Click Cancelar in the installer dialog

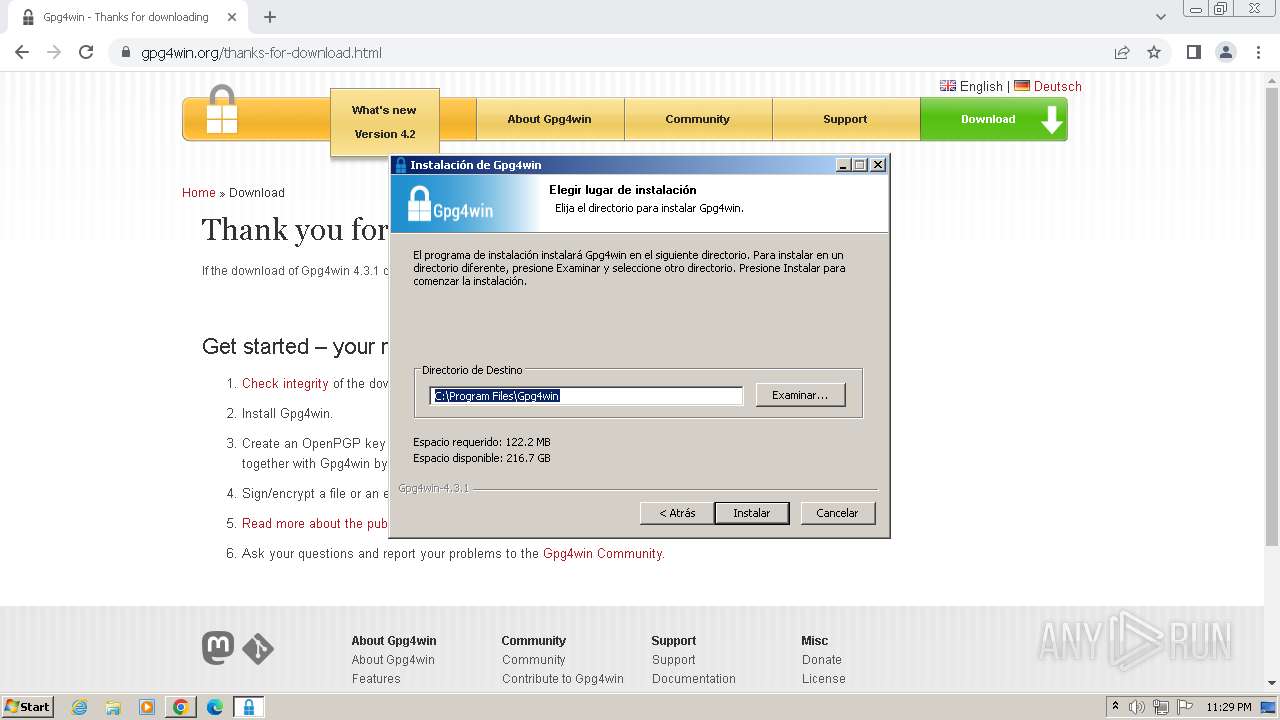click(x=837, y=513)
